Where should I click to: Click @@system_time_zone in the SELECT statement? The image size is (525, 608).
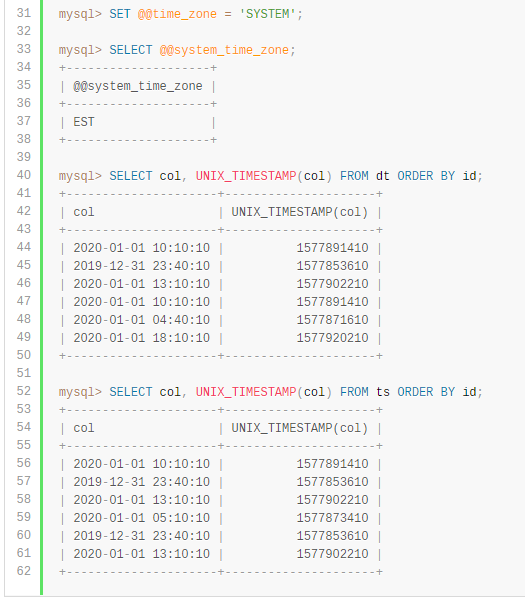pyautogui.click(x=225, y=50)
